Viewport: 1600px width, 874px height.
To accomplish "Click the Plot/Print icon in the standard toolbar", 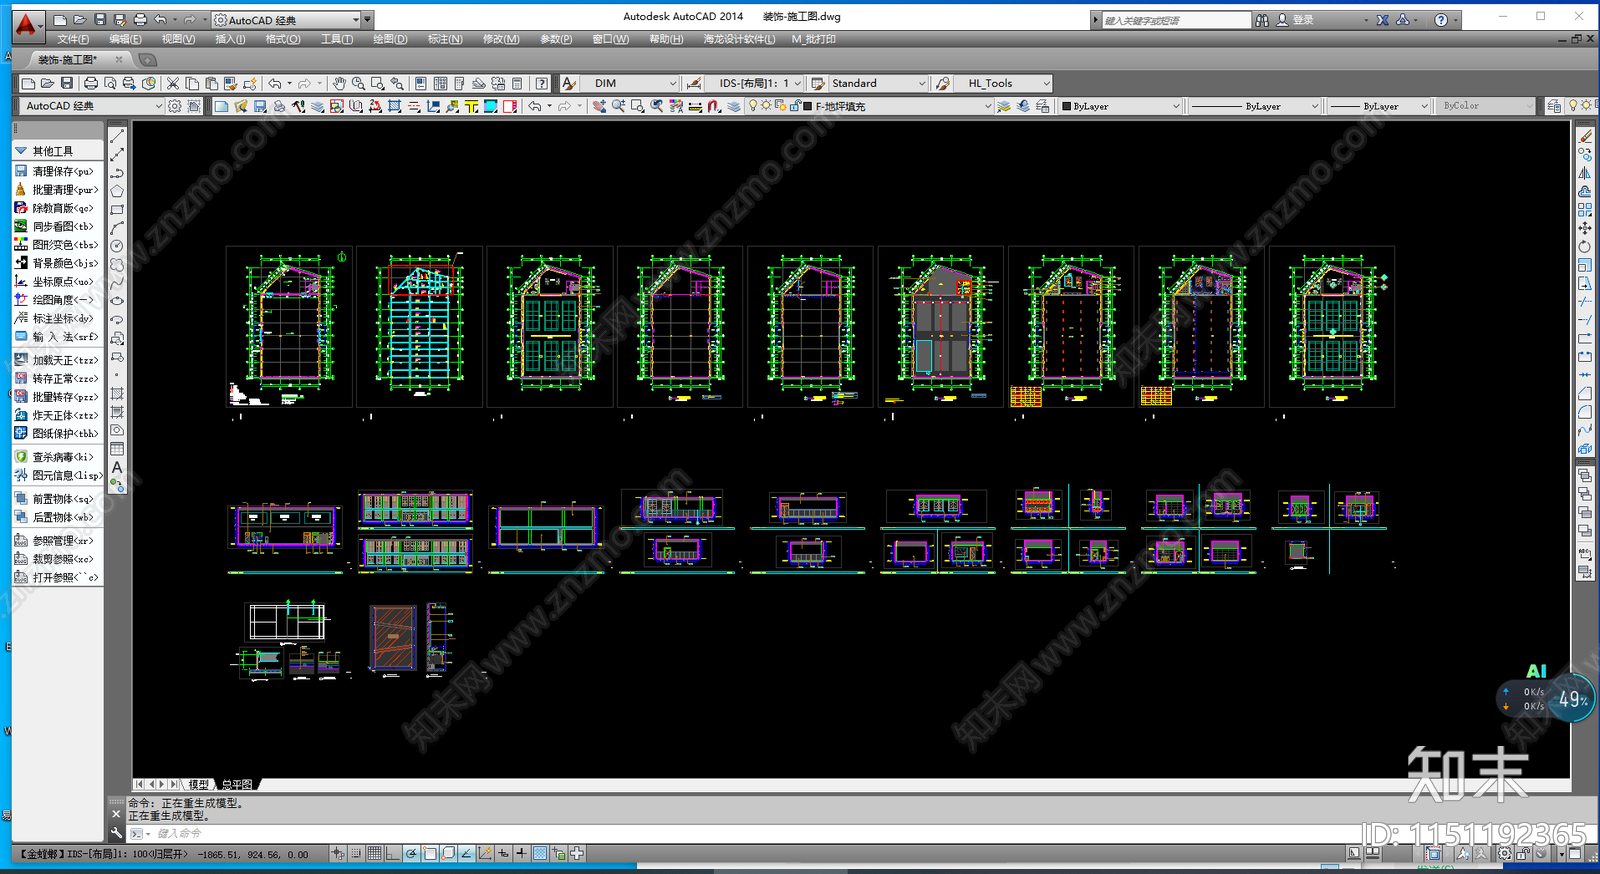I will click(91, 84).
